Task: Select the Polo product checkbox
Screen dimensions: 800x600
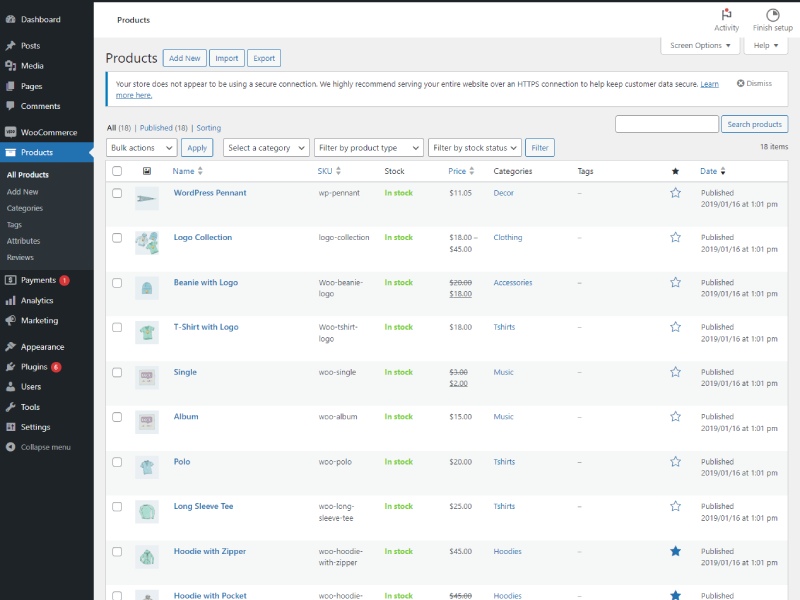Action: point(117,462)
